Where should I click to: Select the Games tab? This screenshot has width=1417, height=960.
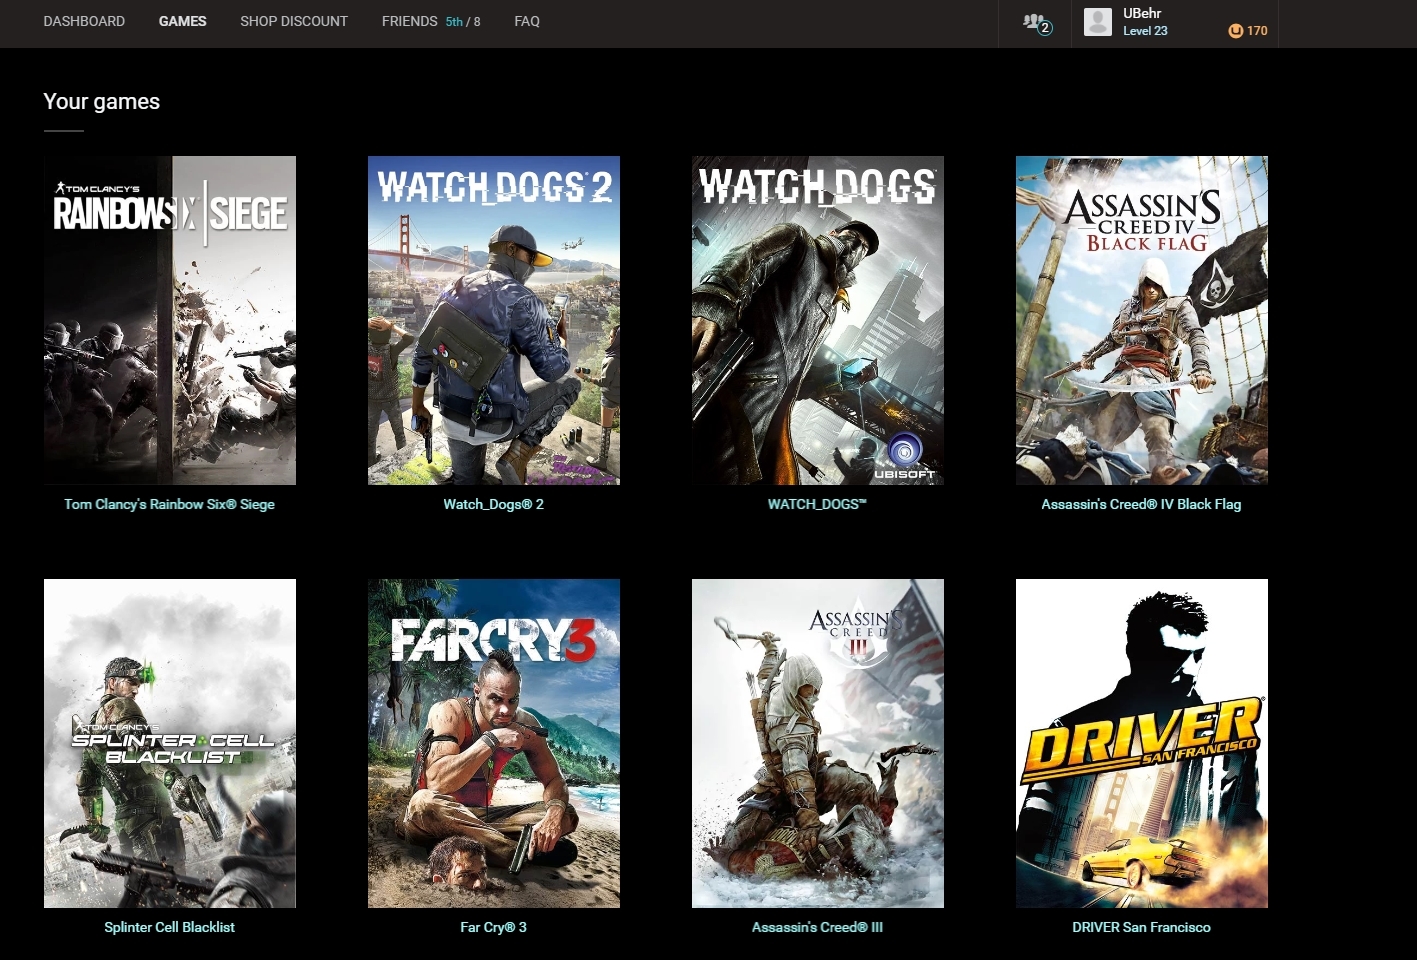pyautogui.click(x=182, y=21)
